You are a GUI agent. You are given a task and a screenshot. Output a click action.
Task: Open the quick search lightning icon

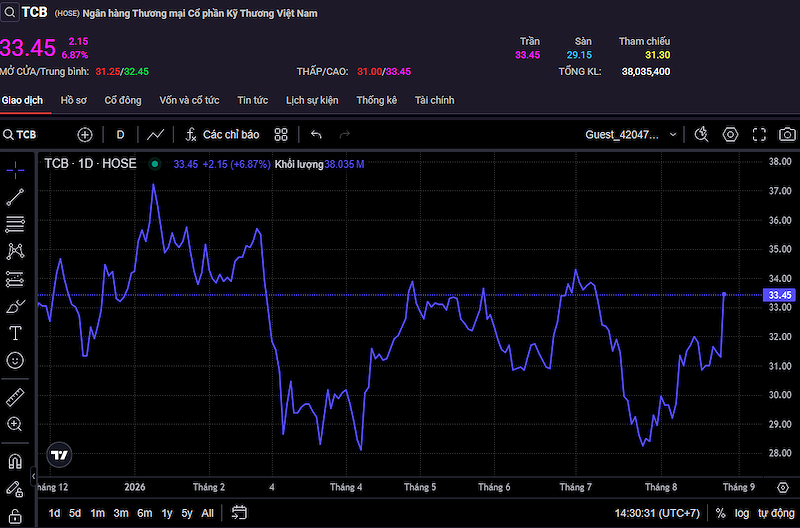click(x=702, y=135)
